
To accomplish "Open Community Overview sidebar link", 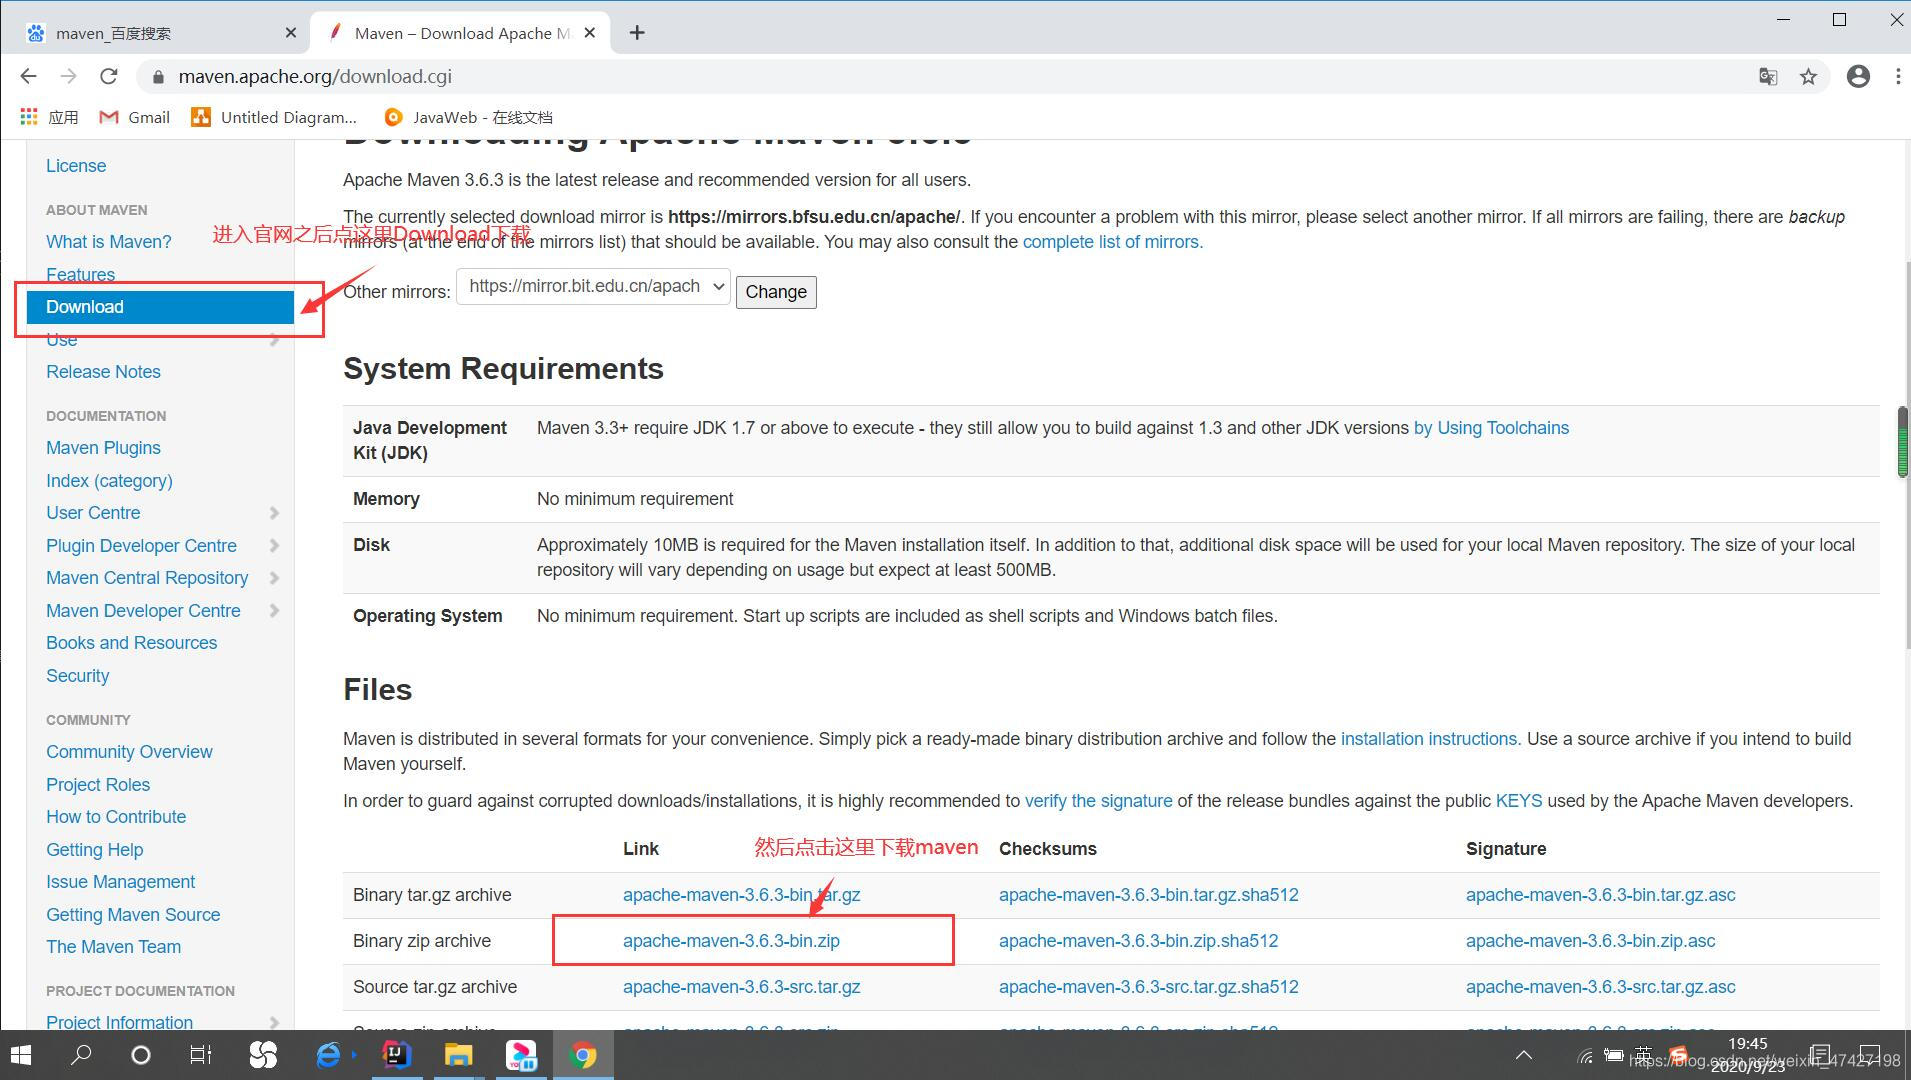I will pos(129,752).
